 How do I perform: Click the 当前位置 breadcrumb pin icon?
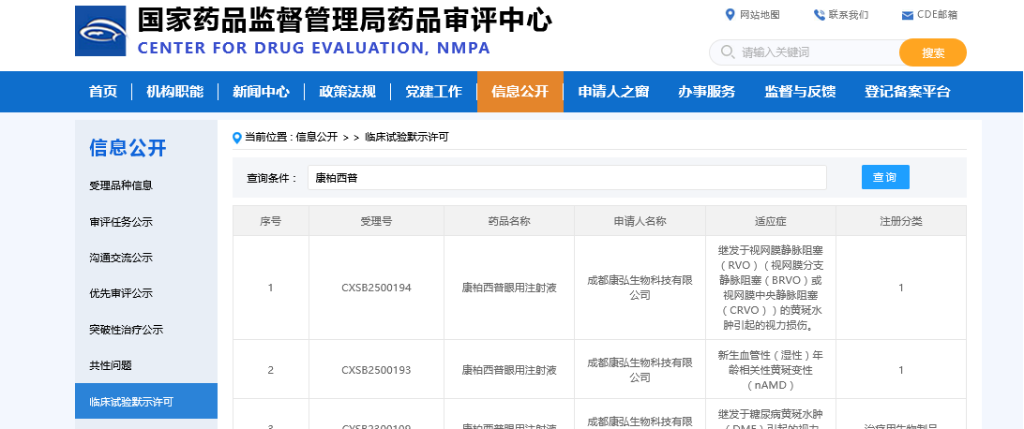click(237, 137)
